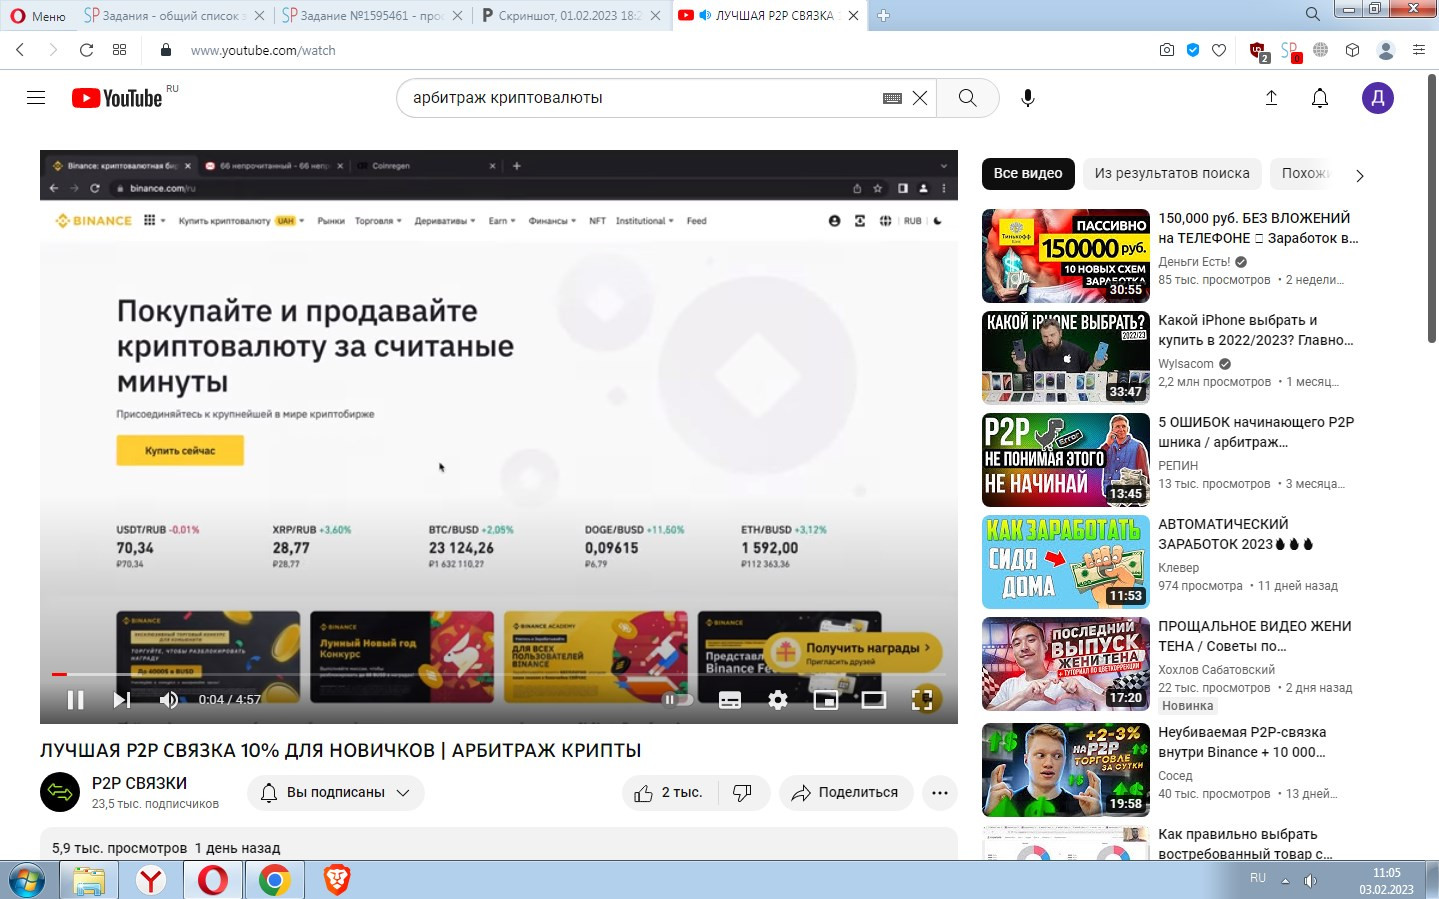Go to the YouTube home logo
Image resolution: width=1439 pixels, height=899 pixels.
point(117,98)
